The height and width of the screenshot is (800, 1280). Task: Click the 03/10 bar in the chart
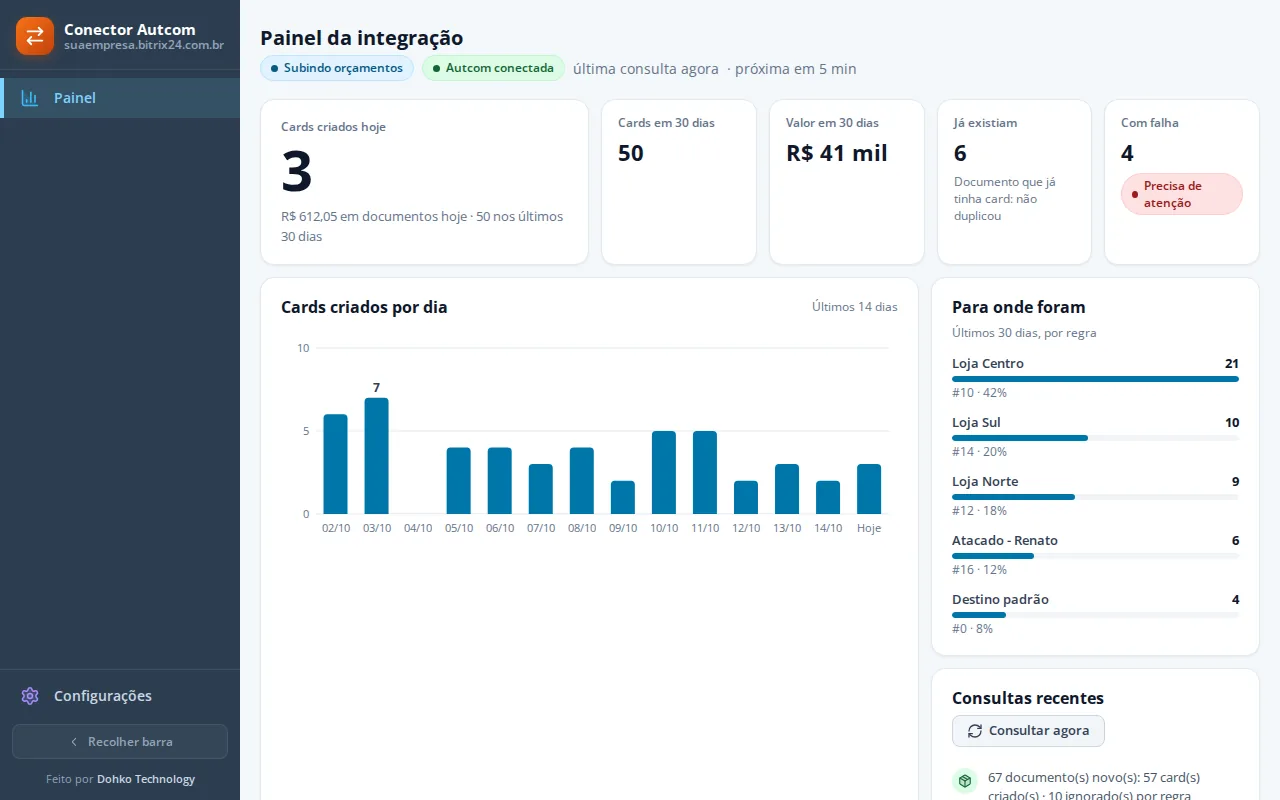377,456
